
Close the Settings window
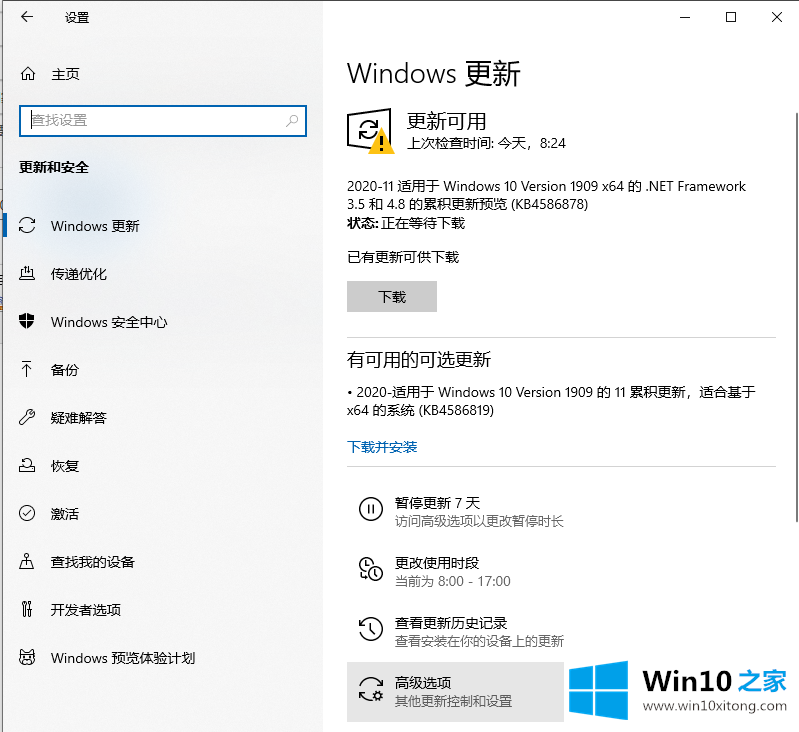point(777,17)
